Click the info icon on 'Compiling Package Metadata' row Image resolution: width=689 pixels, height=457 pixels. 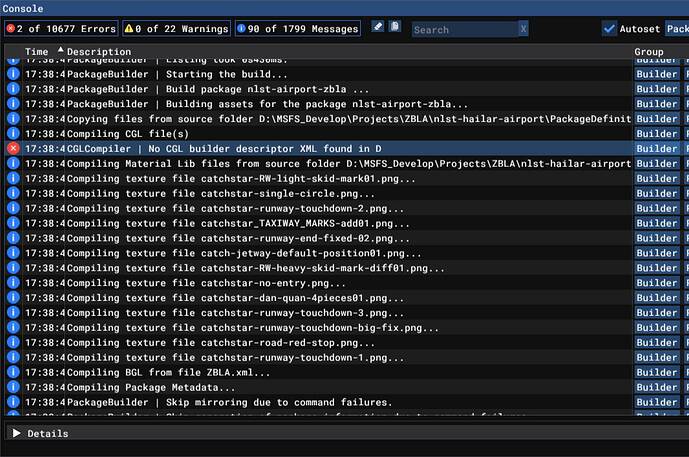pyautogui.click(x=13, y=387)
